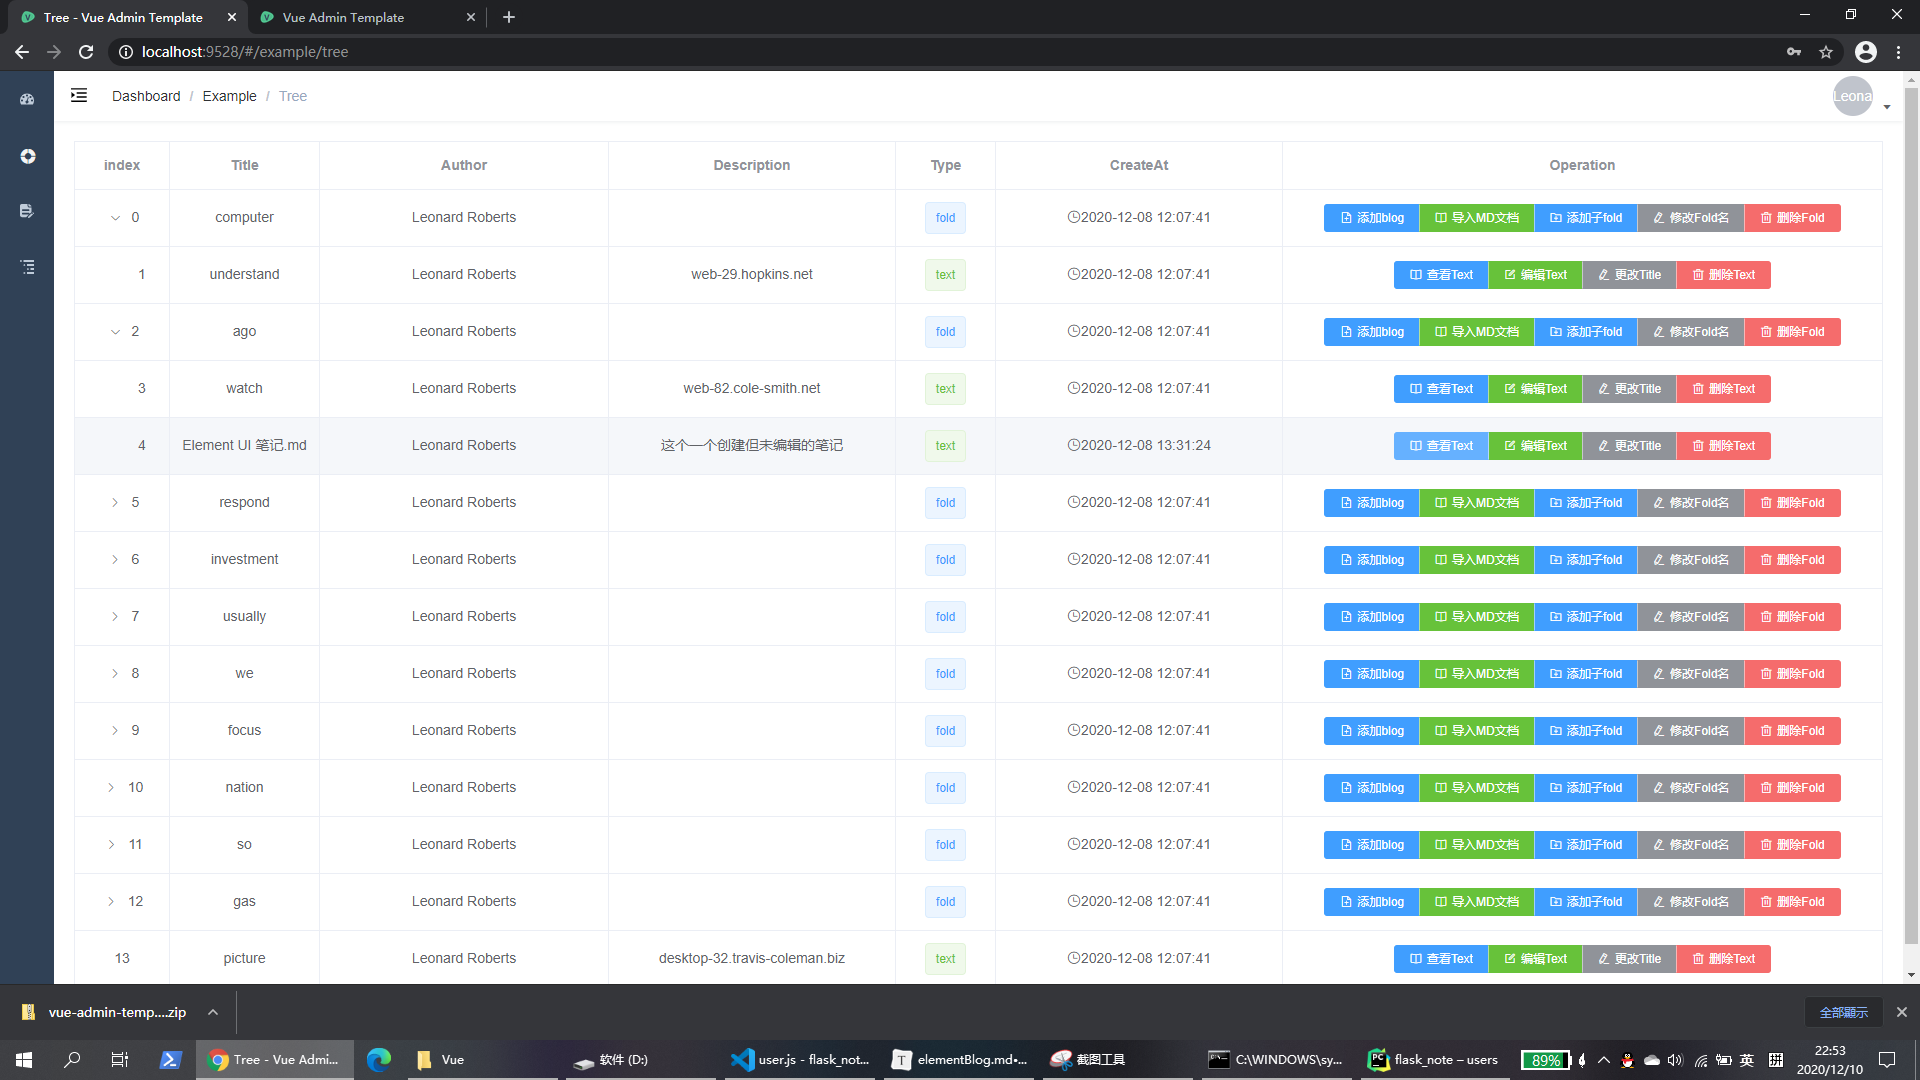Viewport: 1920px width, 1080px height.
Task: Open Microsoft Edge from the taskbar
Action: [378, 1060]
